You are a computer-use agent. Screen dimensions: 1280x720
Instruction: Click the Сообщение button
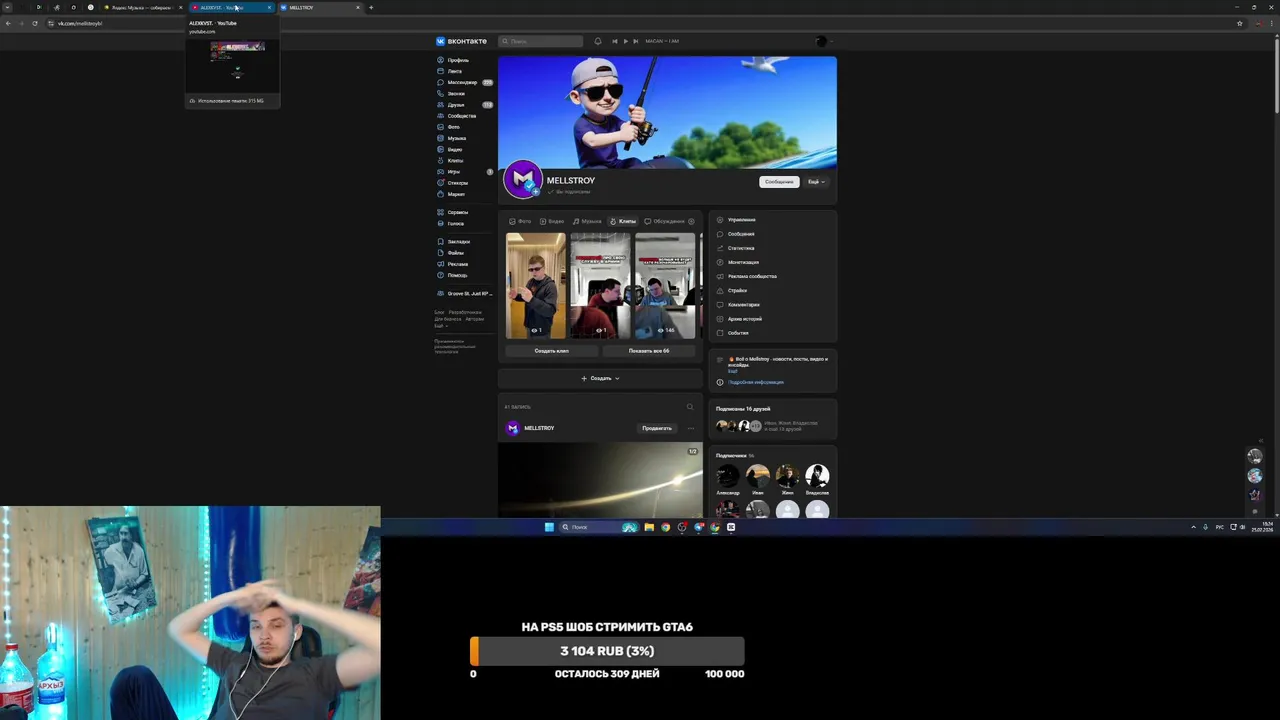click(x=779, y=182)
